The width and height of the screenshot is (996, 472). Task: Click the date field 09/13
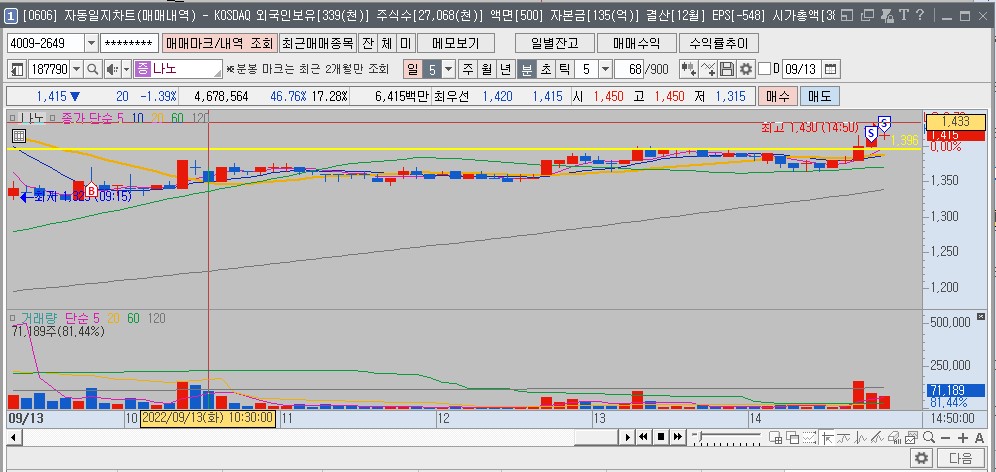click(802, 69)
